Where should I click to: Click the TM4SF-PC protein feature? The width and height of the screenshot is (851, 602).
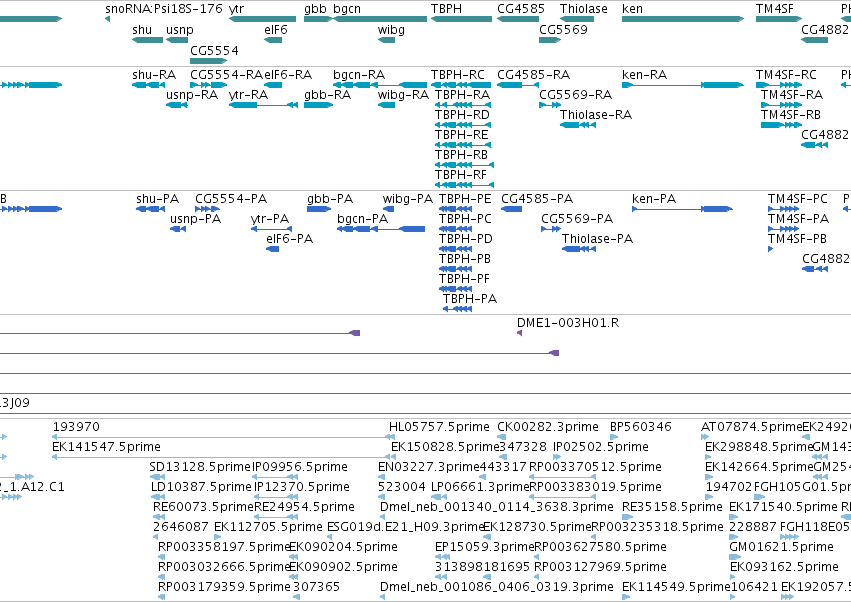(x=783, y=209)
